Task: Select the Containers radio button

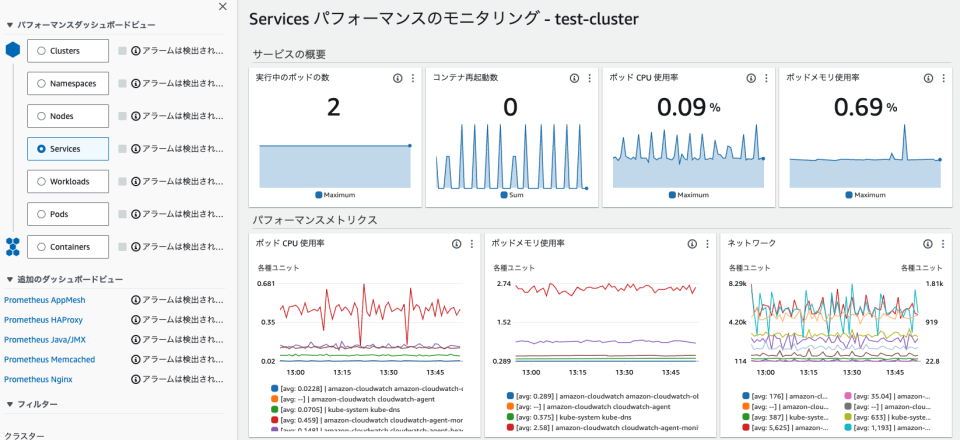Action: click(x=42, y=247)
